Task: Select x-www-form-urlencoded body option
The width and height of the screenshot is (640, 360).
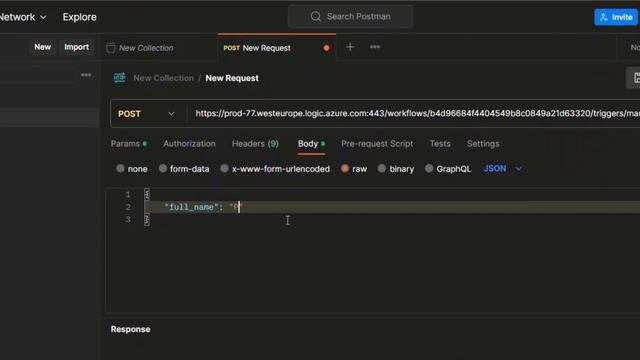Action: (x=275, y=169)
